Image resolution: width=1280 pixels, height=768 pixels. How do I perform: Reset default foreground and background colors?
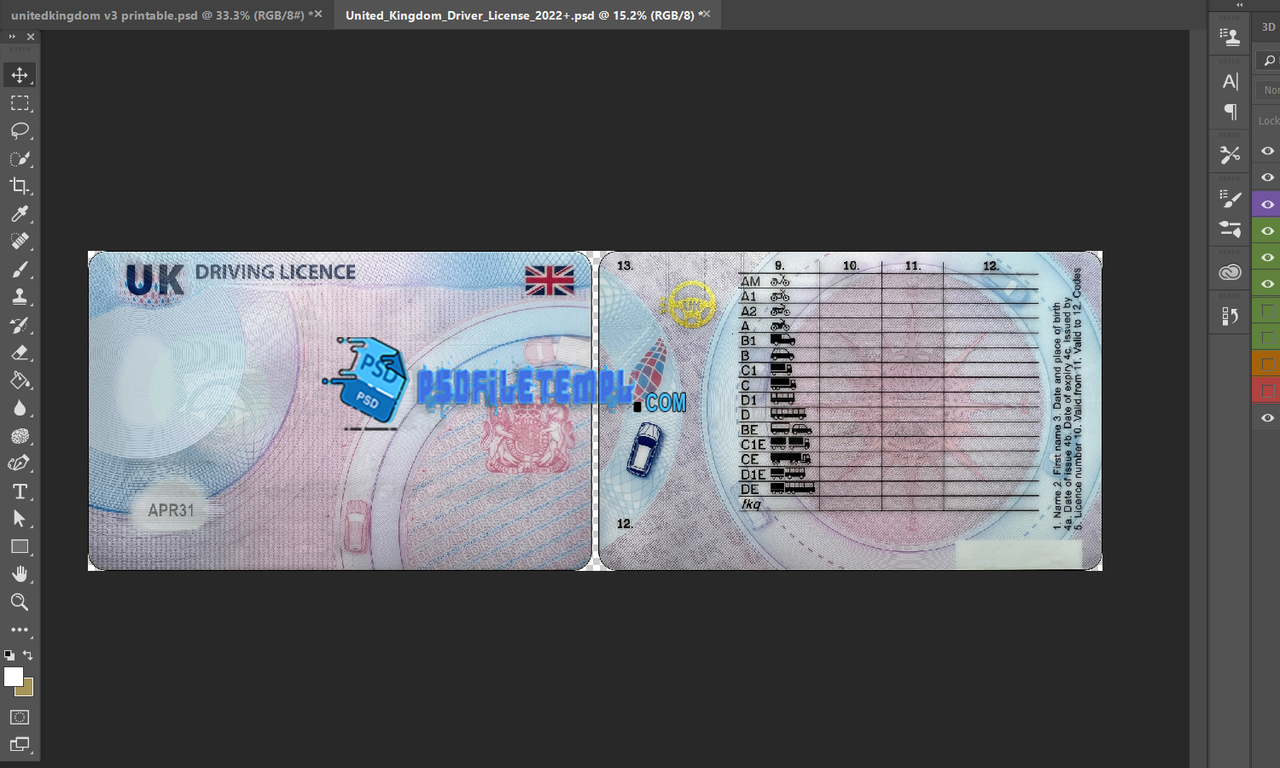9,655
